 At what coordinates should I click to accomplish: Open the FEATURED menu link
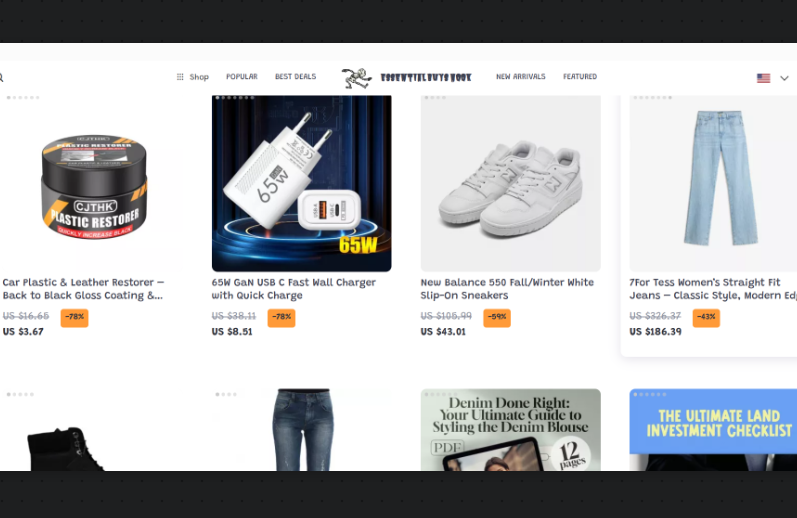coord(580,76)
